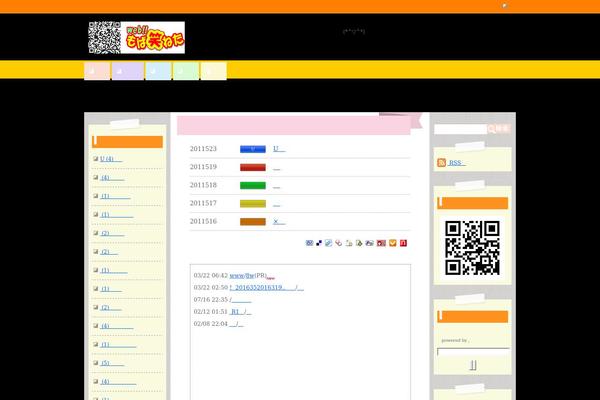
Task: Click the date text '2011516'
Action: point(203,221)
